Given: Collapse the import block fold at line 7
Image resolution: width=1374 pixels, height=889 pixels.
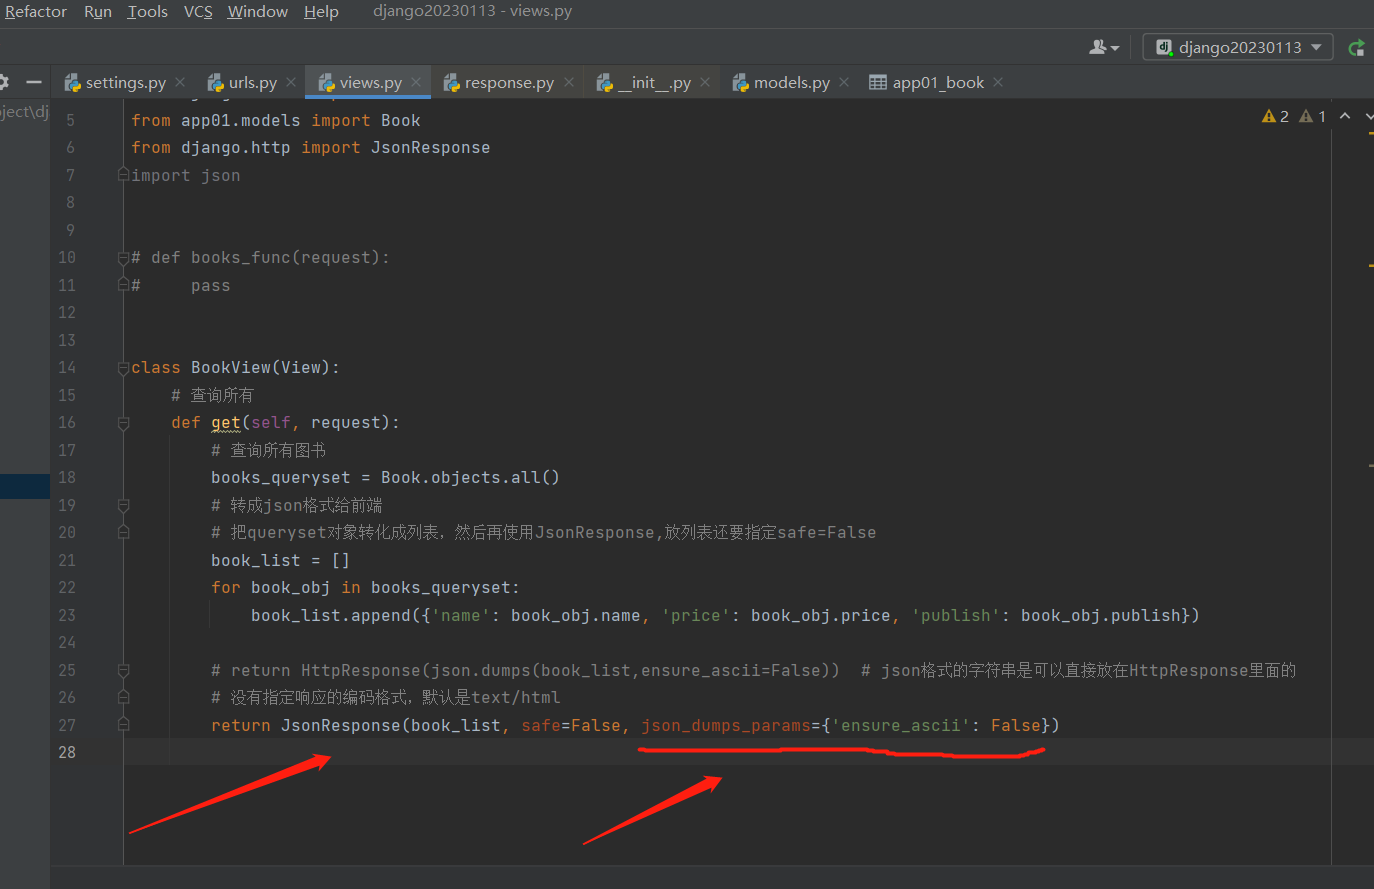Looking at the screenshot, I should point(123,175).
